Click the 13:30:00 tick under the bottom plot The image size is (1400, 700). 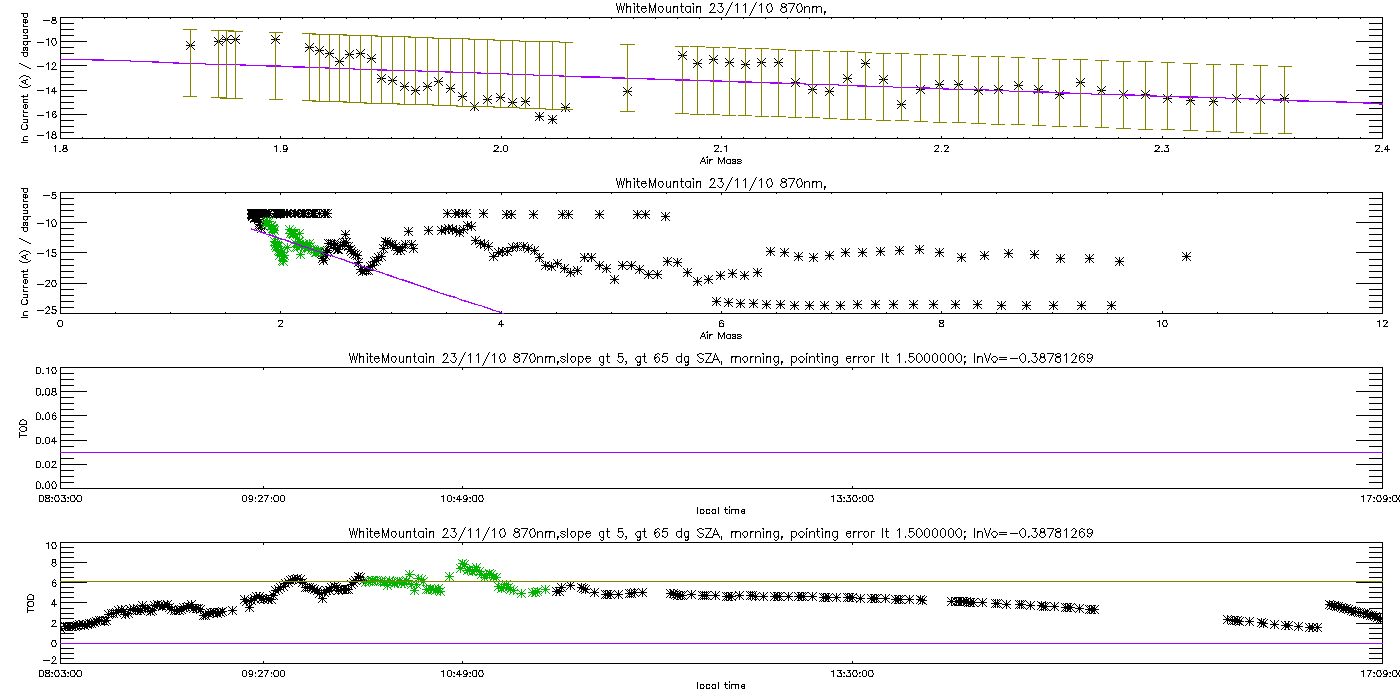[x=850, y=673]
